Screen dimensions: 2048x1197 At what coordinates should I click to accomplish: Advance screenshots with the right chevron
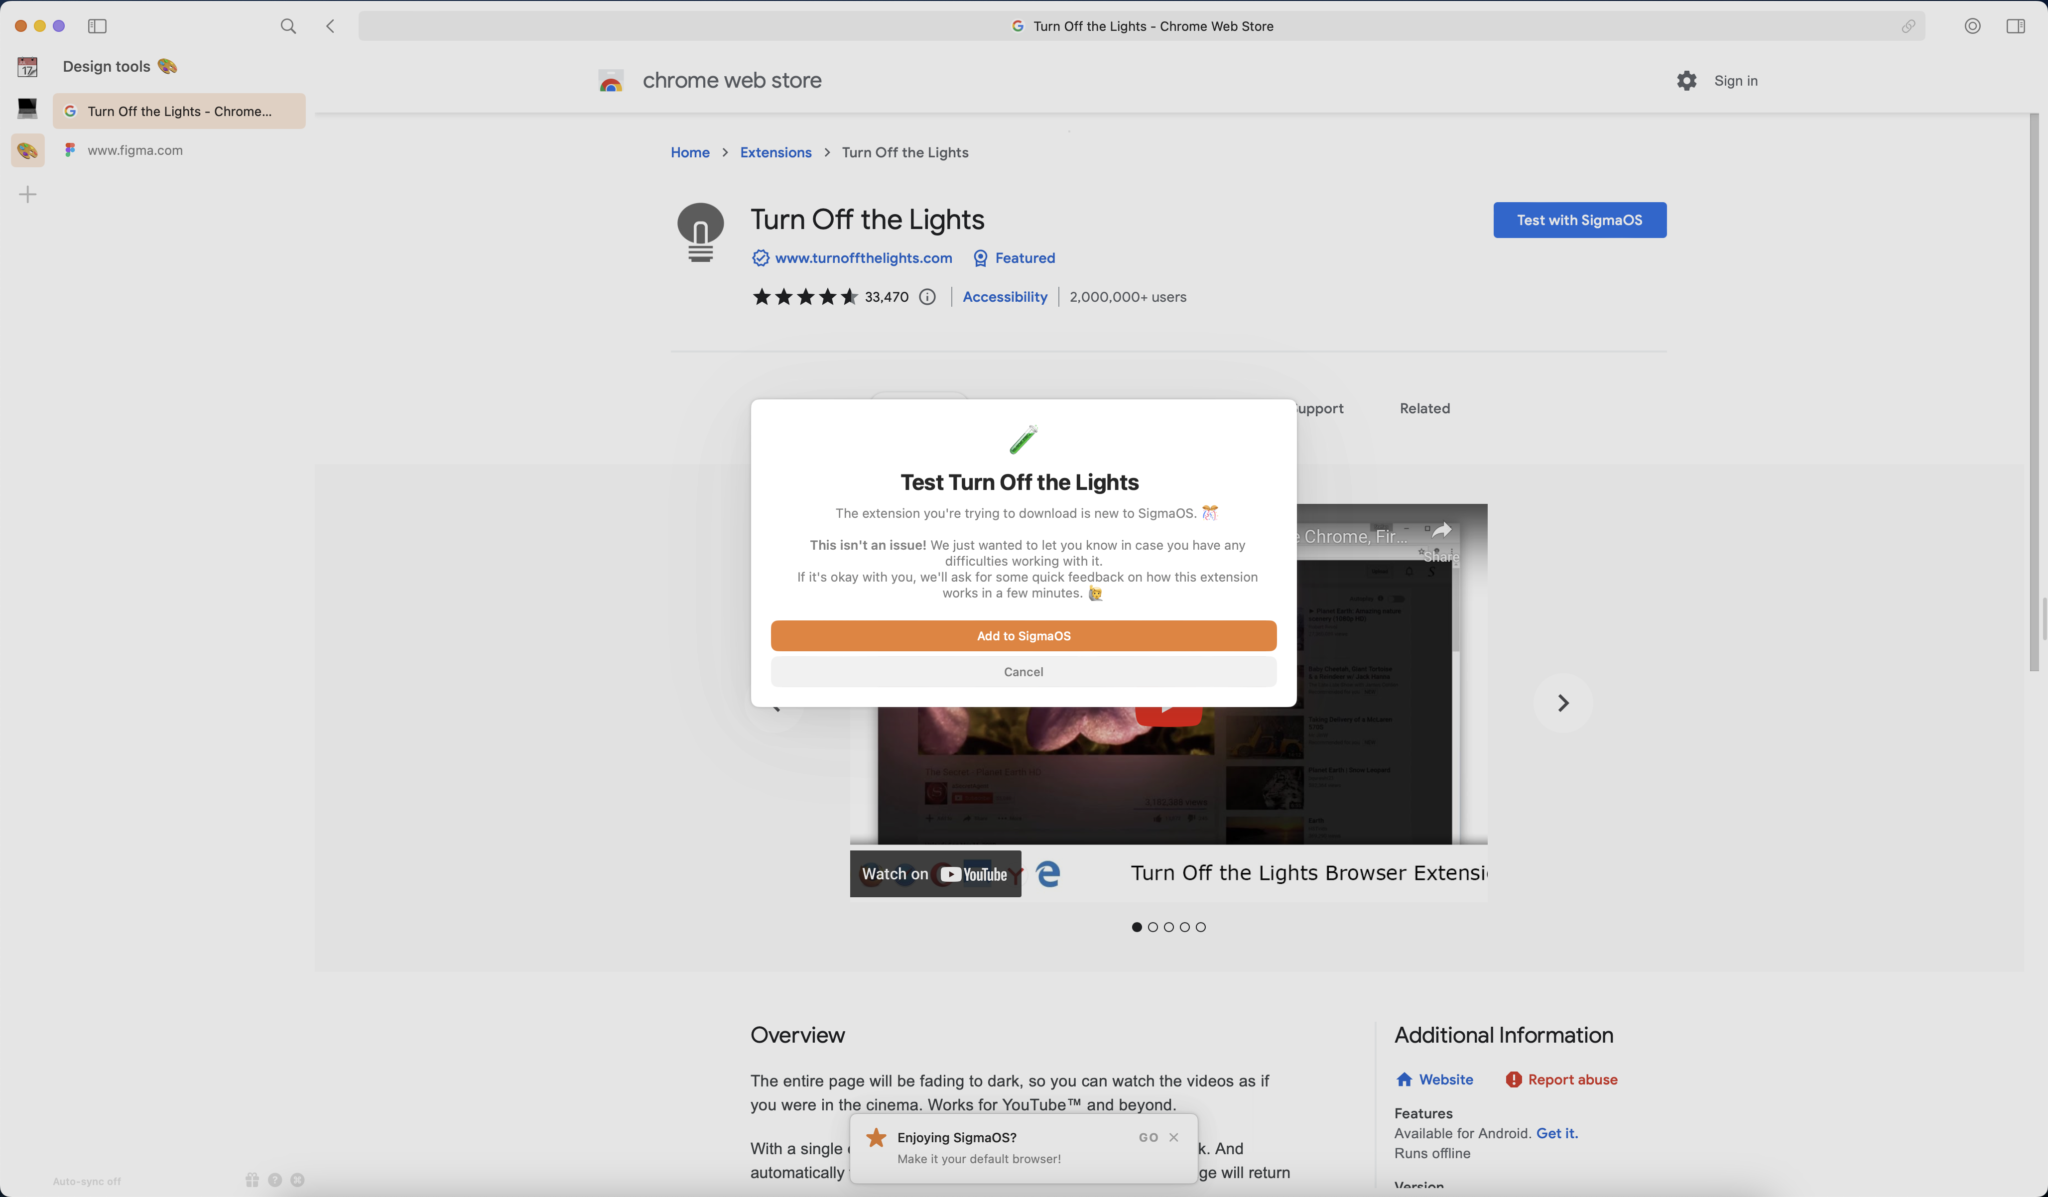1562,703
